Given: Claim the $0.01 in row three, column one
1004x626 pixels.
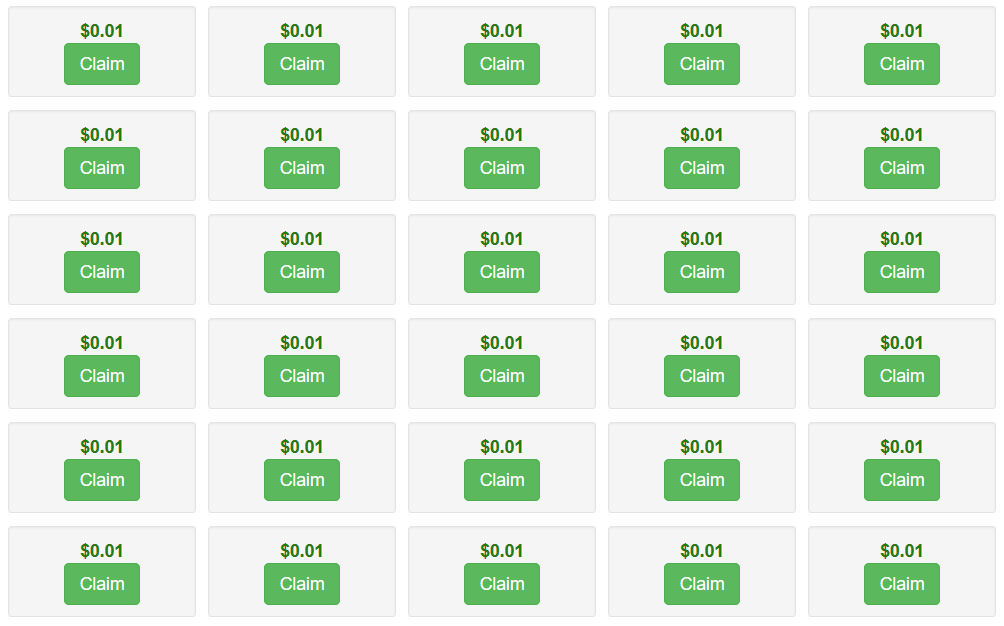Looking at the screenshot, I should [102, 272].
